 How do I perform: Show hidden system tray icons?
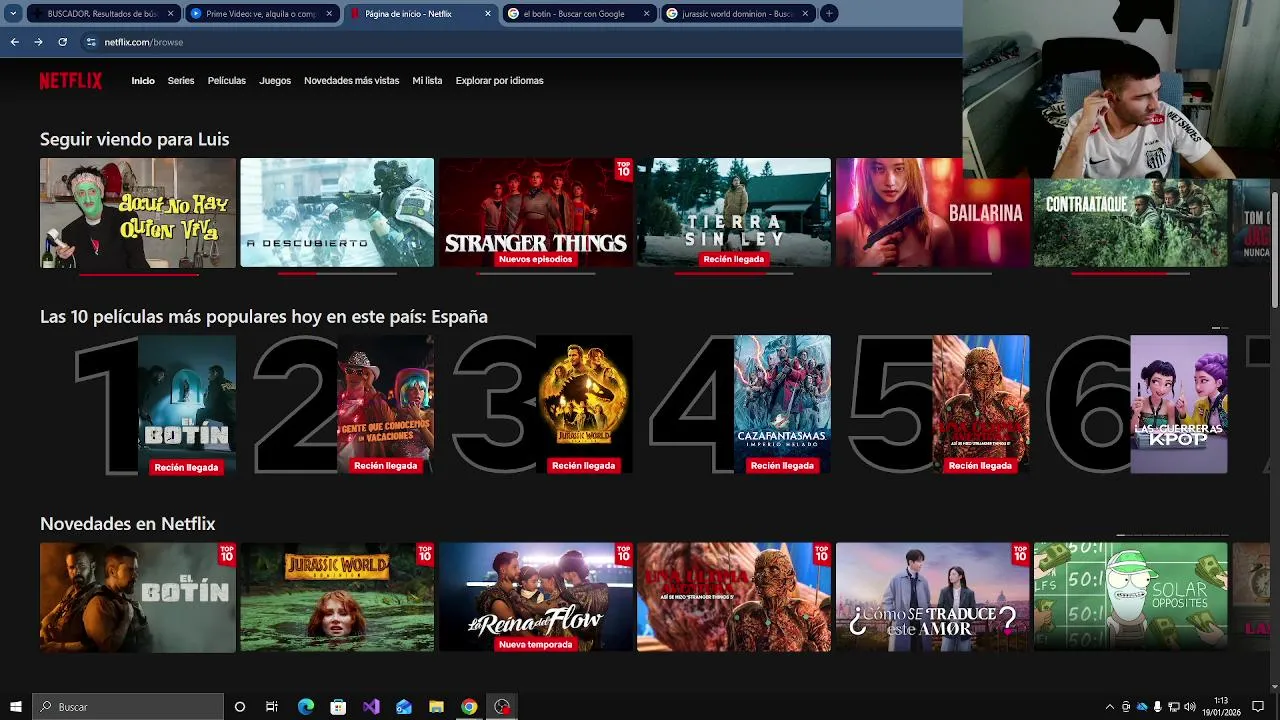tap(1109, 707)
